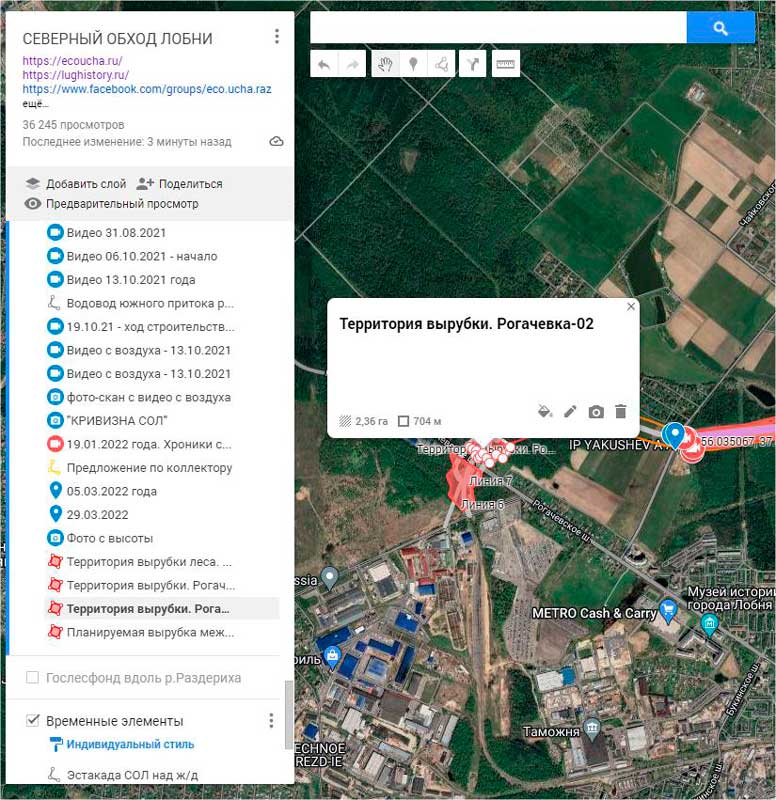This screenshot has width=776, height=800.
Task: Select the draw line tool
Action: [441, 64]
